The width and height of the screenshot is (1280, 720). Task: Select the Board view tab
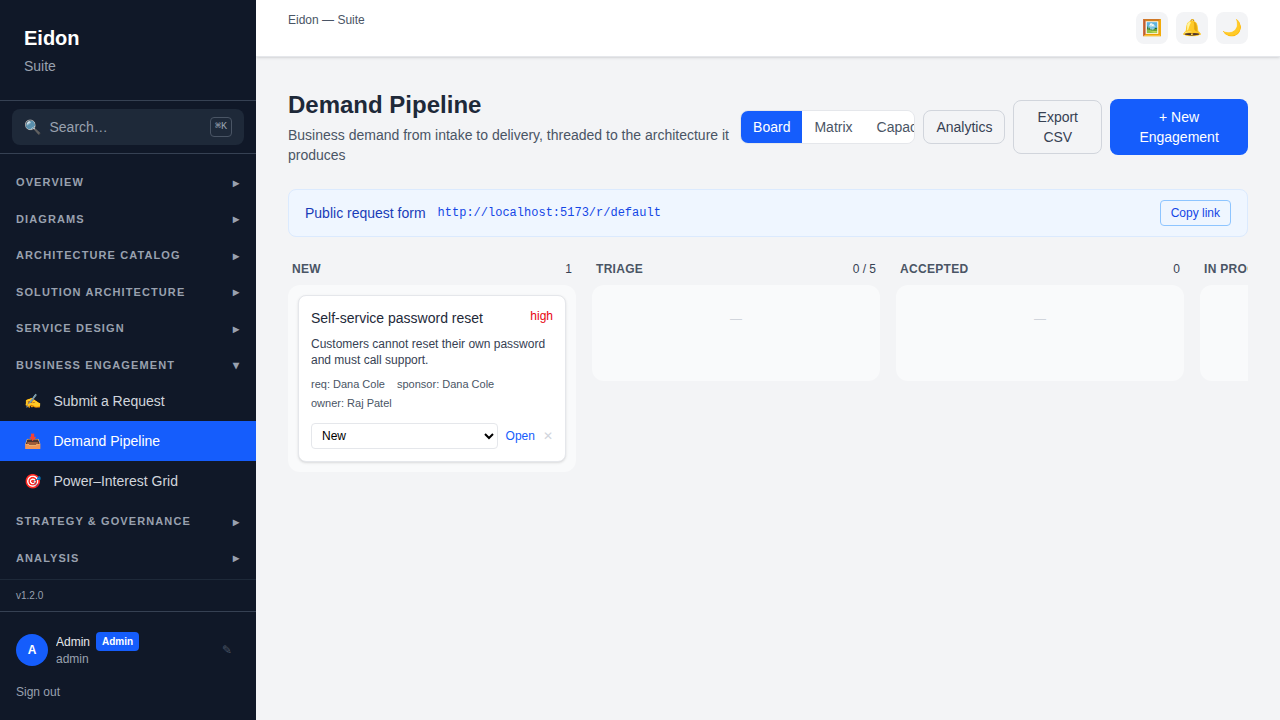[x=772, y=127]
